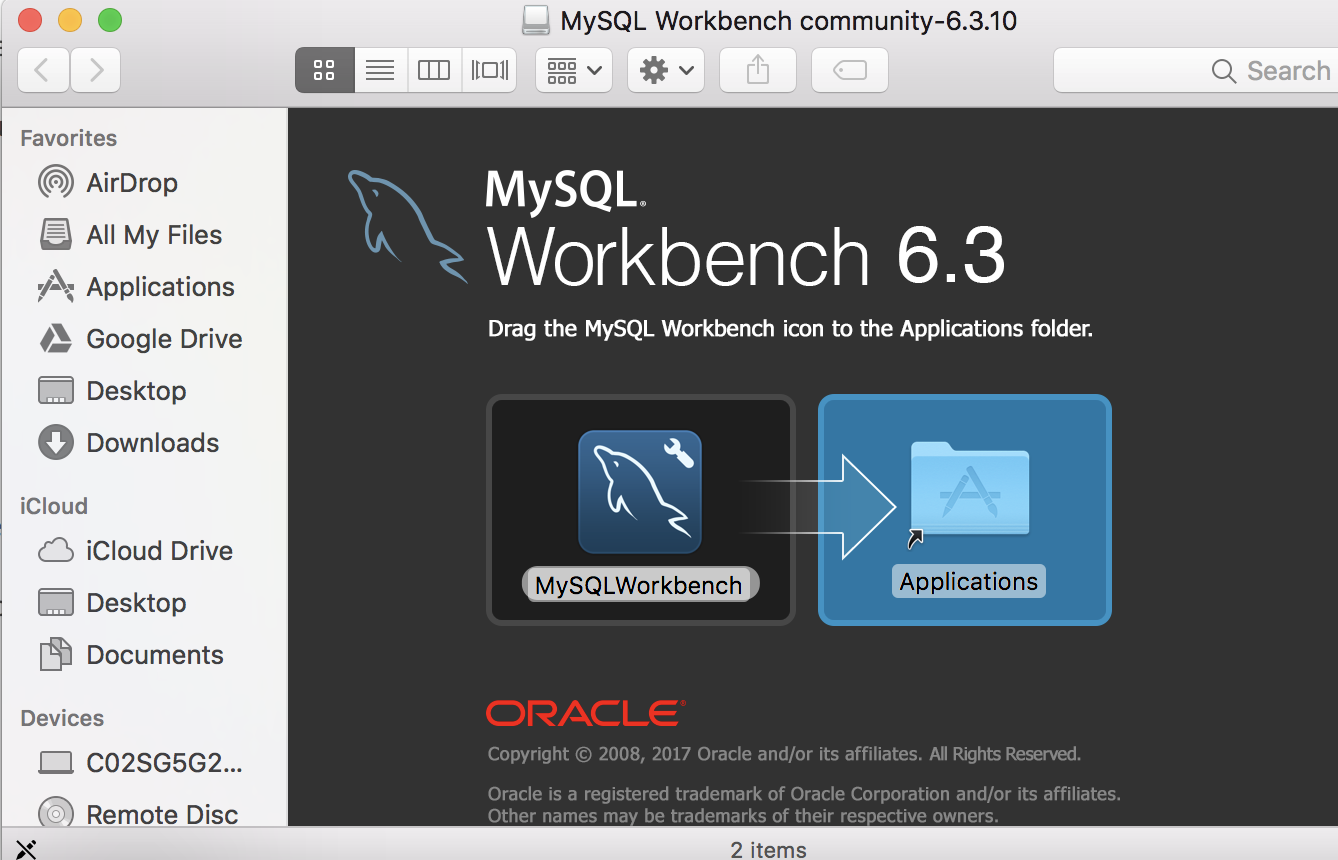This screenshot has height=860, width=1338.
Task: Switch to cover flow view
Action: click(x=489, y=70)
